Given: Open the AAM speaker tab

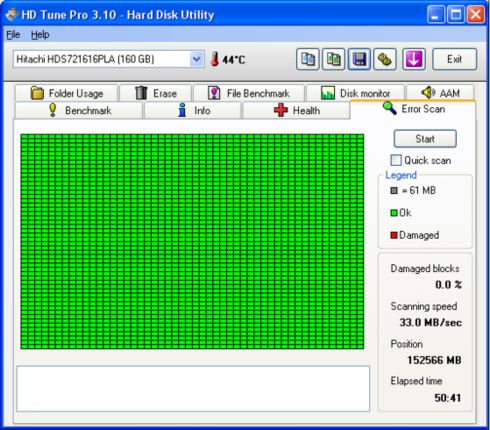Looking at the screenshot, I should pyautogui.click(x=440, y=93).
